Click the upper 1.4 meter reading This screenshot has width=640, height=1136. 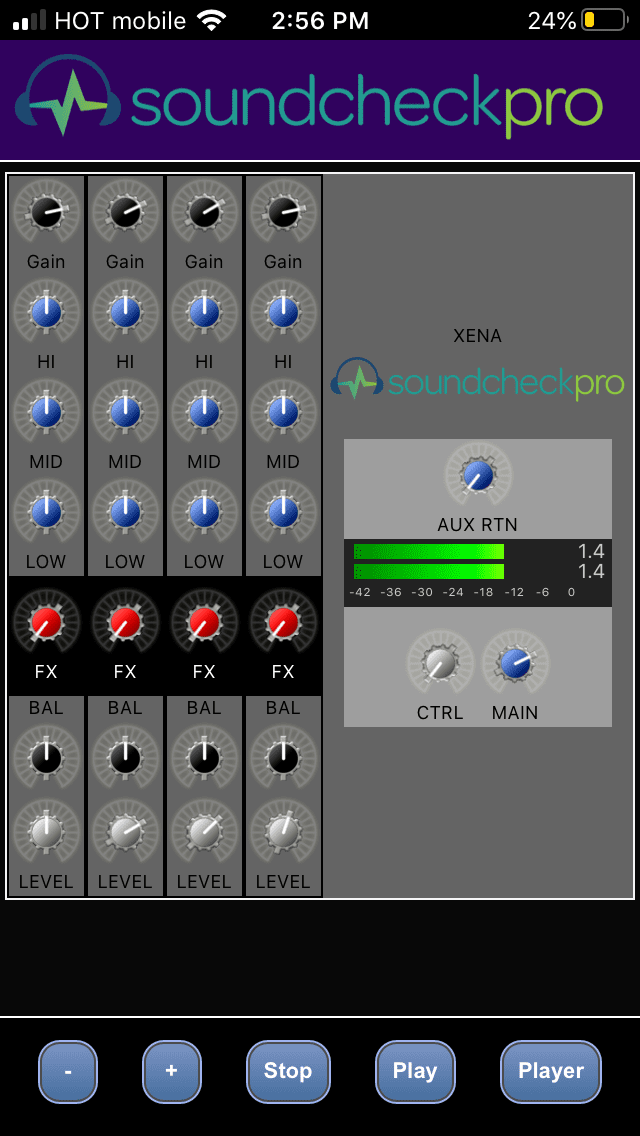[591, 551]
